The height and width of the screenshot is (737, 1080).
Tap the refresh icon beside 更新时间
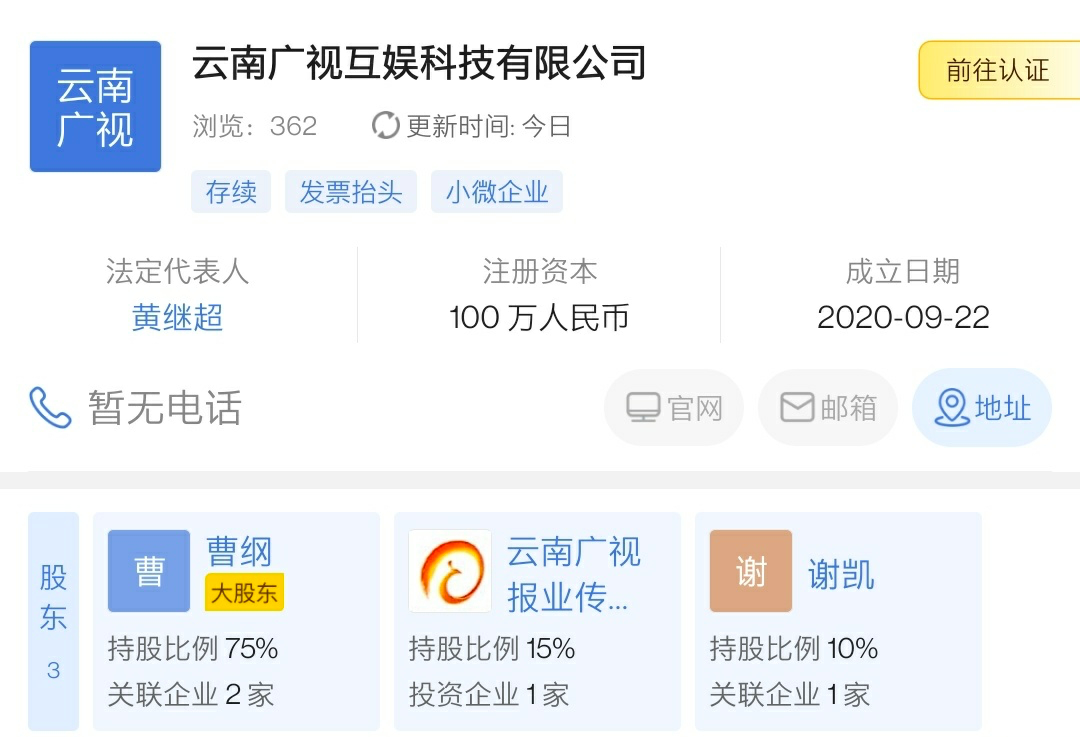click(385, 125)
